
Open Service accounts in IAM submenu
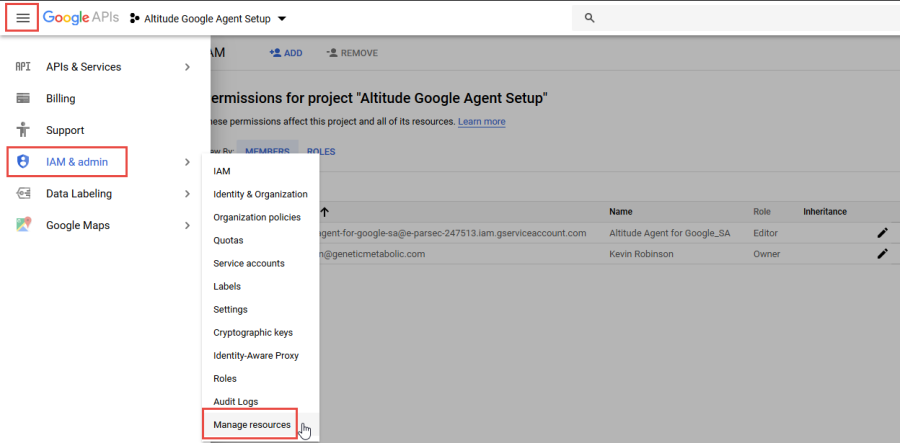click(x=249, y=263)
